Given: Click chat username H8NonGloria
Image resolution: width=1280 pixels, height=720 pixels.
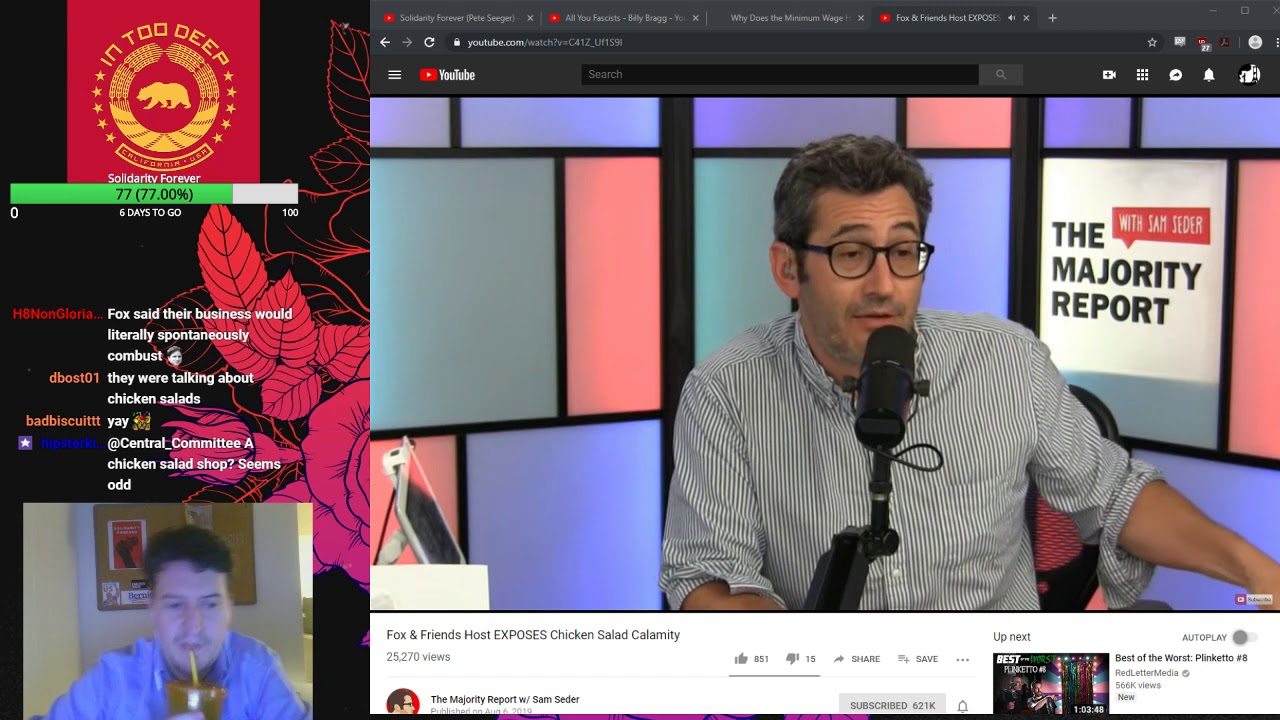Looking at the screenshot, I should pyautogui.click(x=57, y=314).
